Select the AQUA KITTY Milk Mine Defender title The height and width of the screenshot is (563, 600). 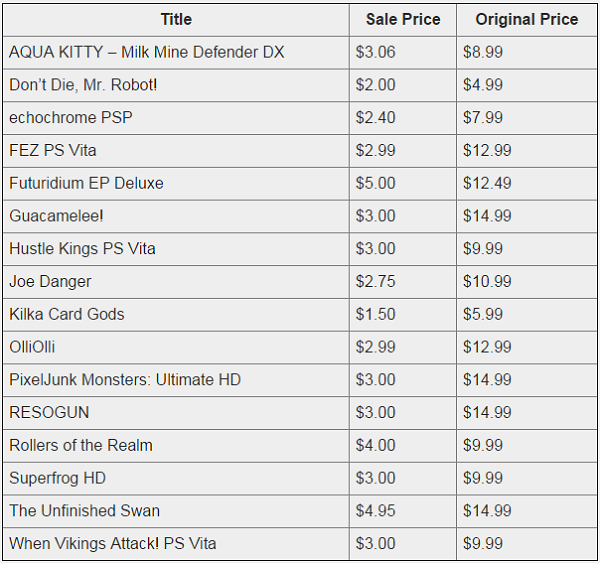point(147,52)
